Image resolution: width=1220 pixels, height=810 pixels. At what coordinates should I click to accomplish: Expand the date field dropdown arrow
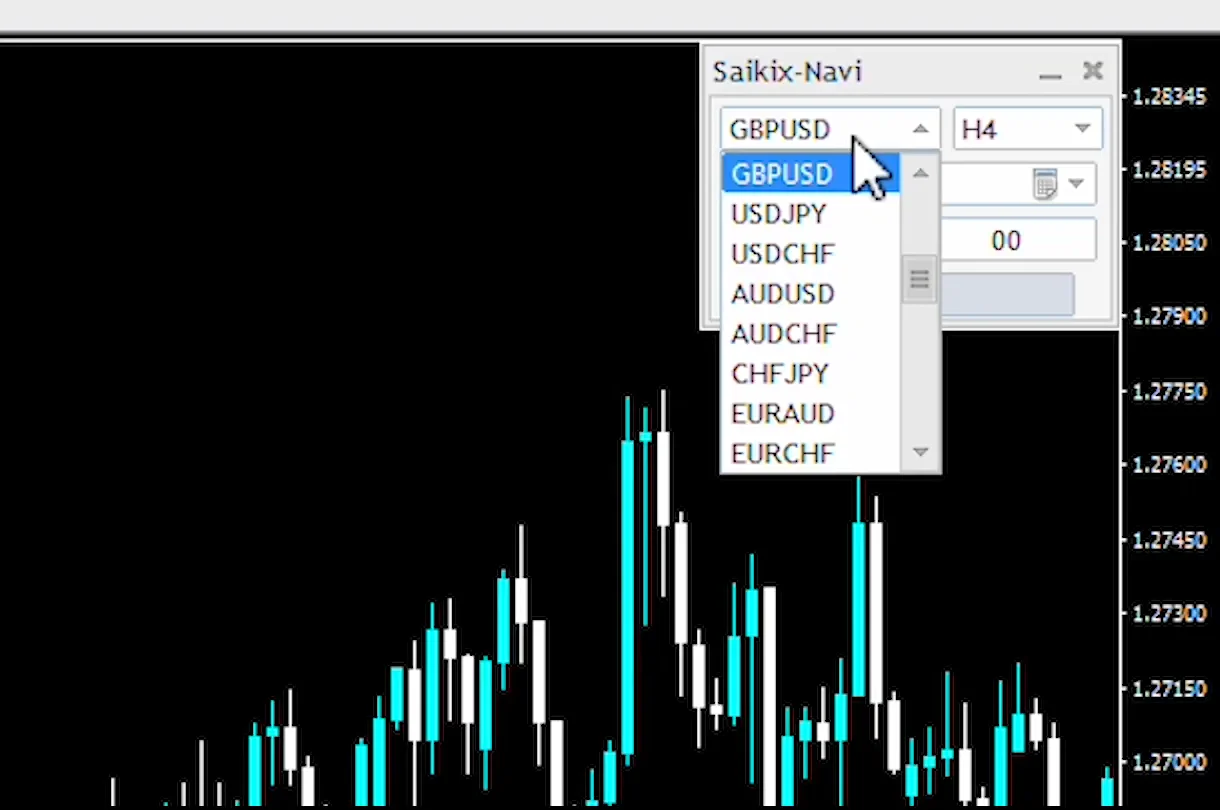point(1076,184)
